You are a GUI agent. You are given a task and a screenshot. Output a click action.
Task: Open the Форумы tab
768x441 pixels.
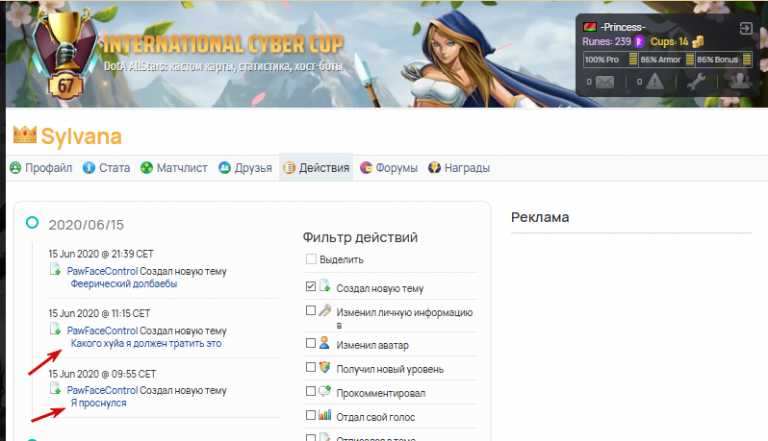pos(389,168)
